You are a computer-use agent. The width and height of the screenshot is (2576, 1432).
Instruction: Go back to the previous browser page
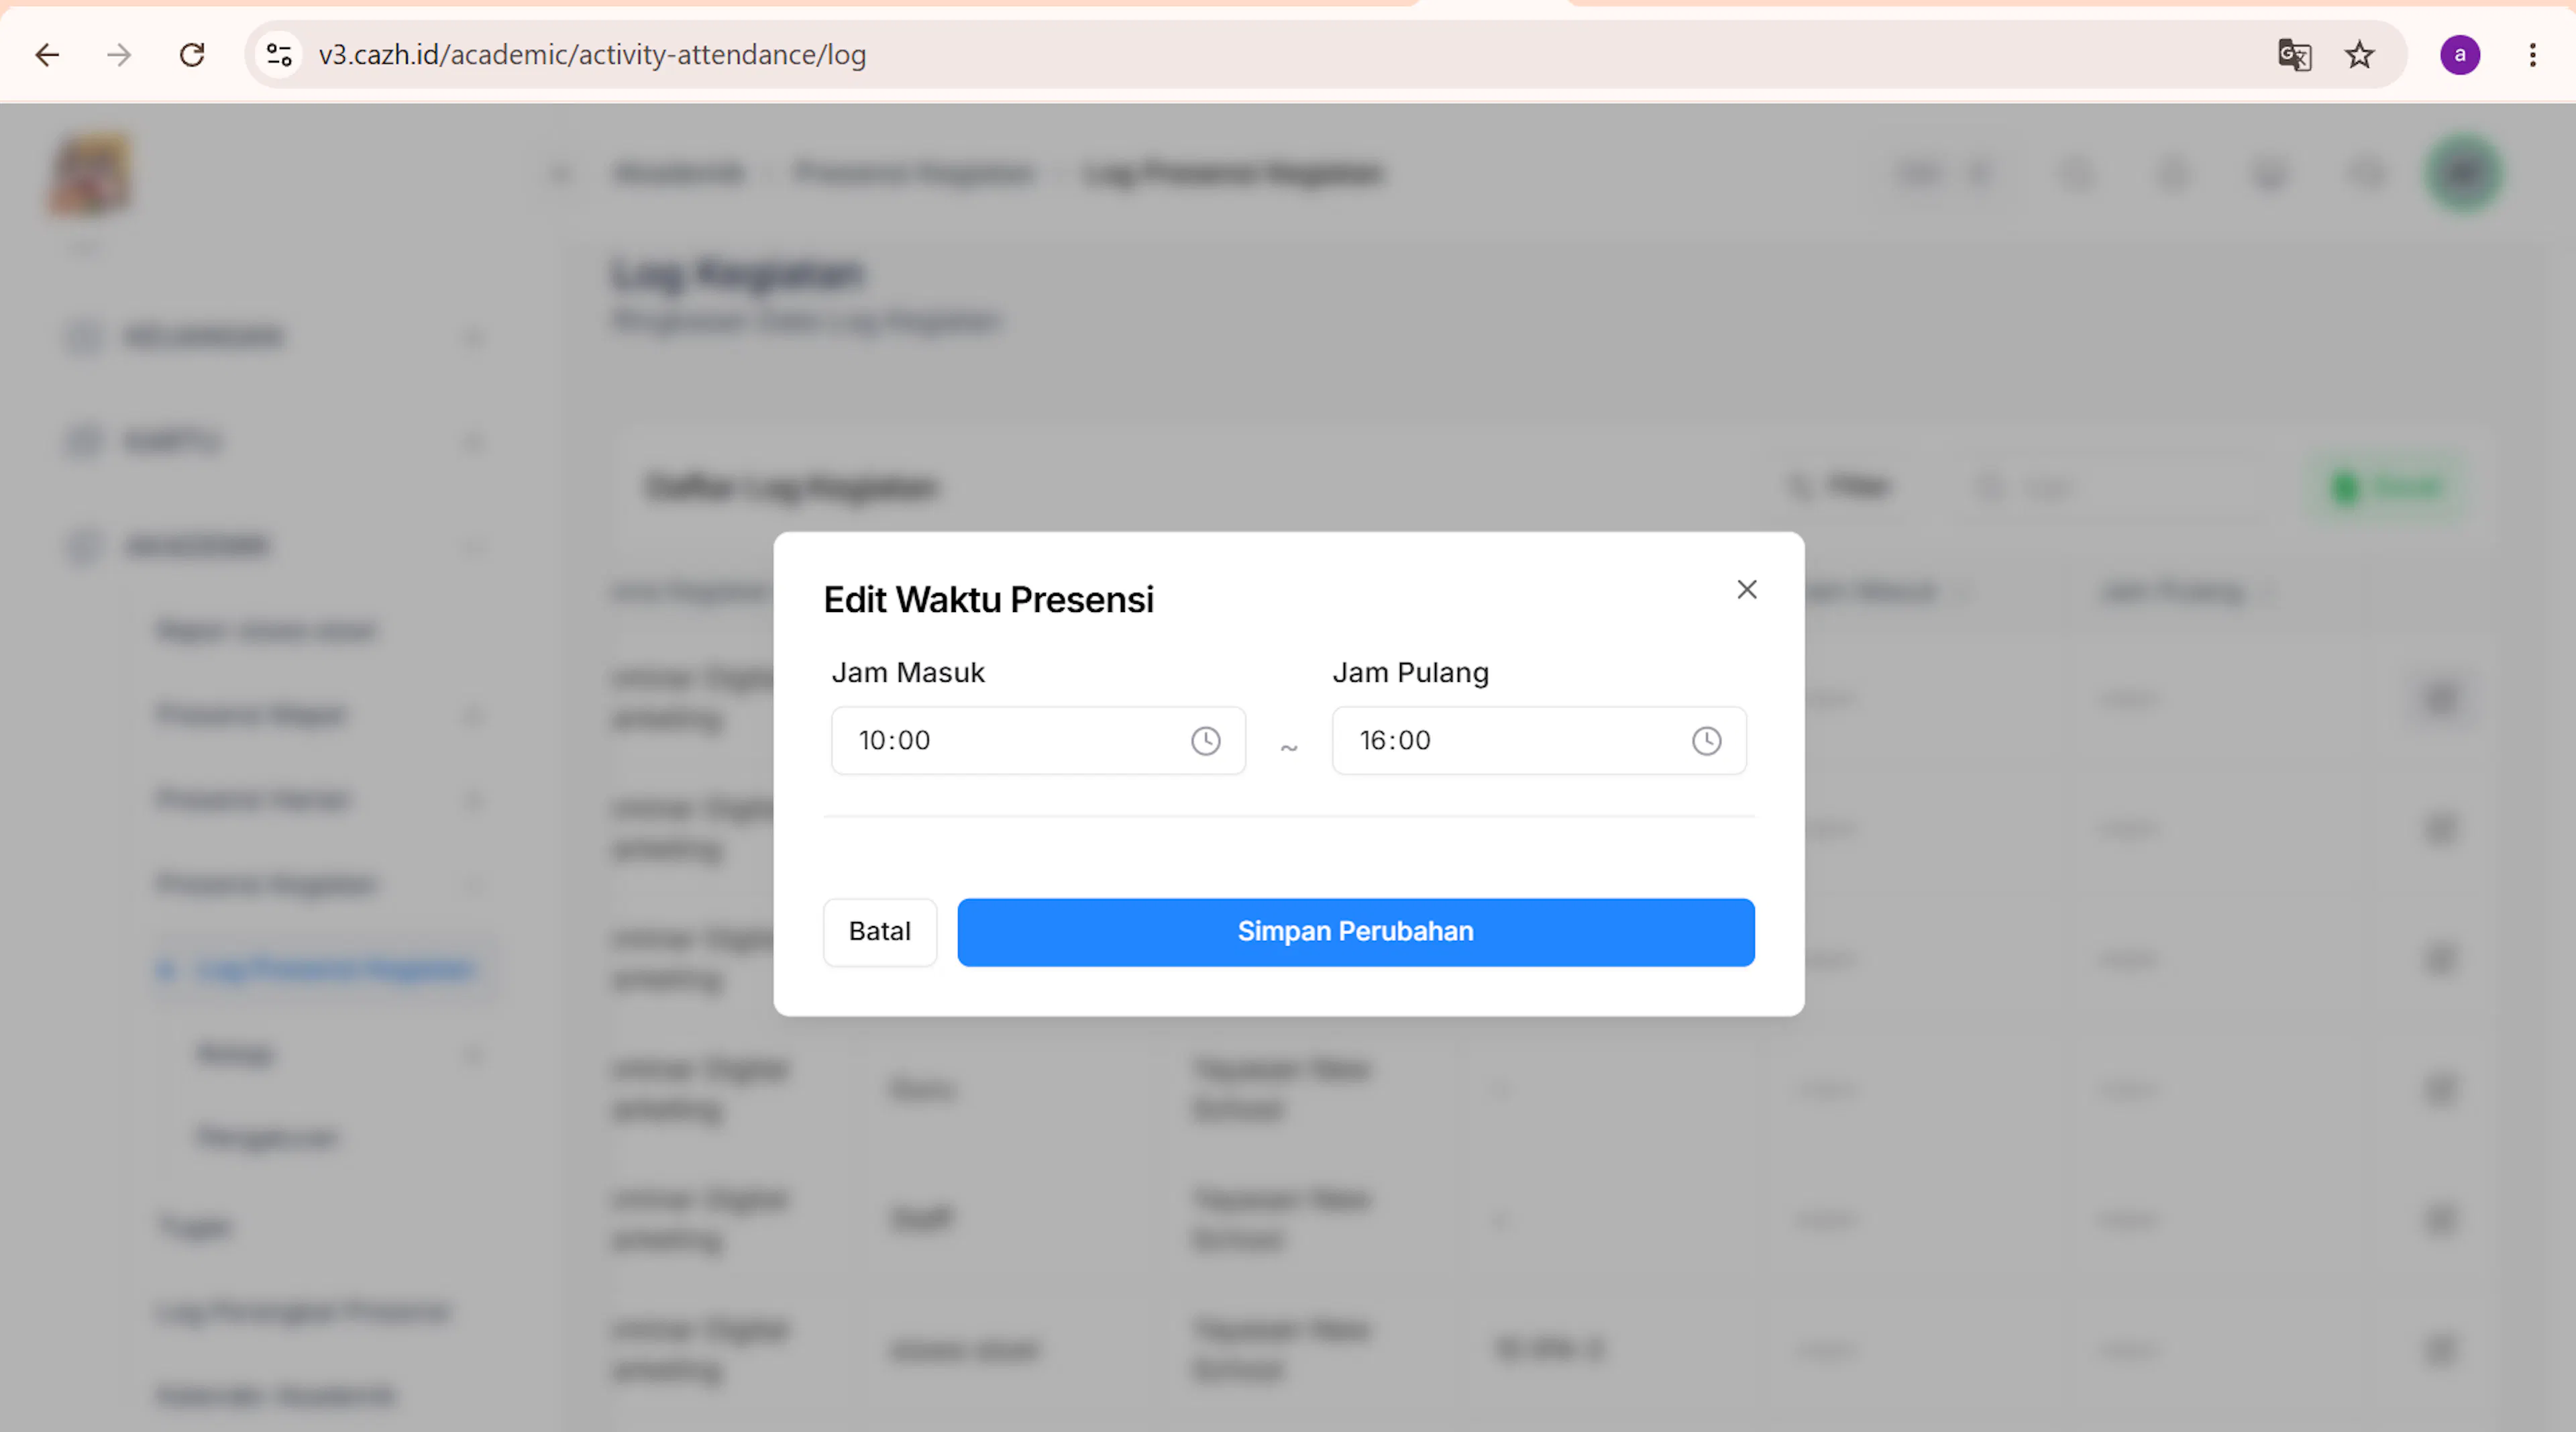pyautogui.click(x=47, y=55)
